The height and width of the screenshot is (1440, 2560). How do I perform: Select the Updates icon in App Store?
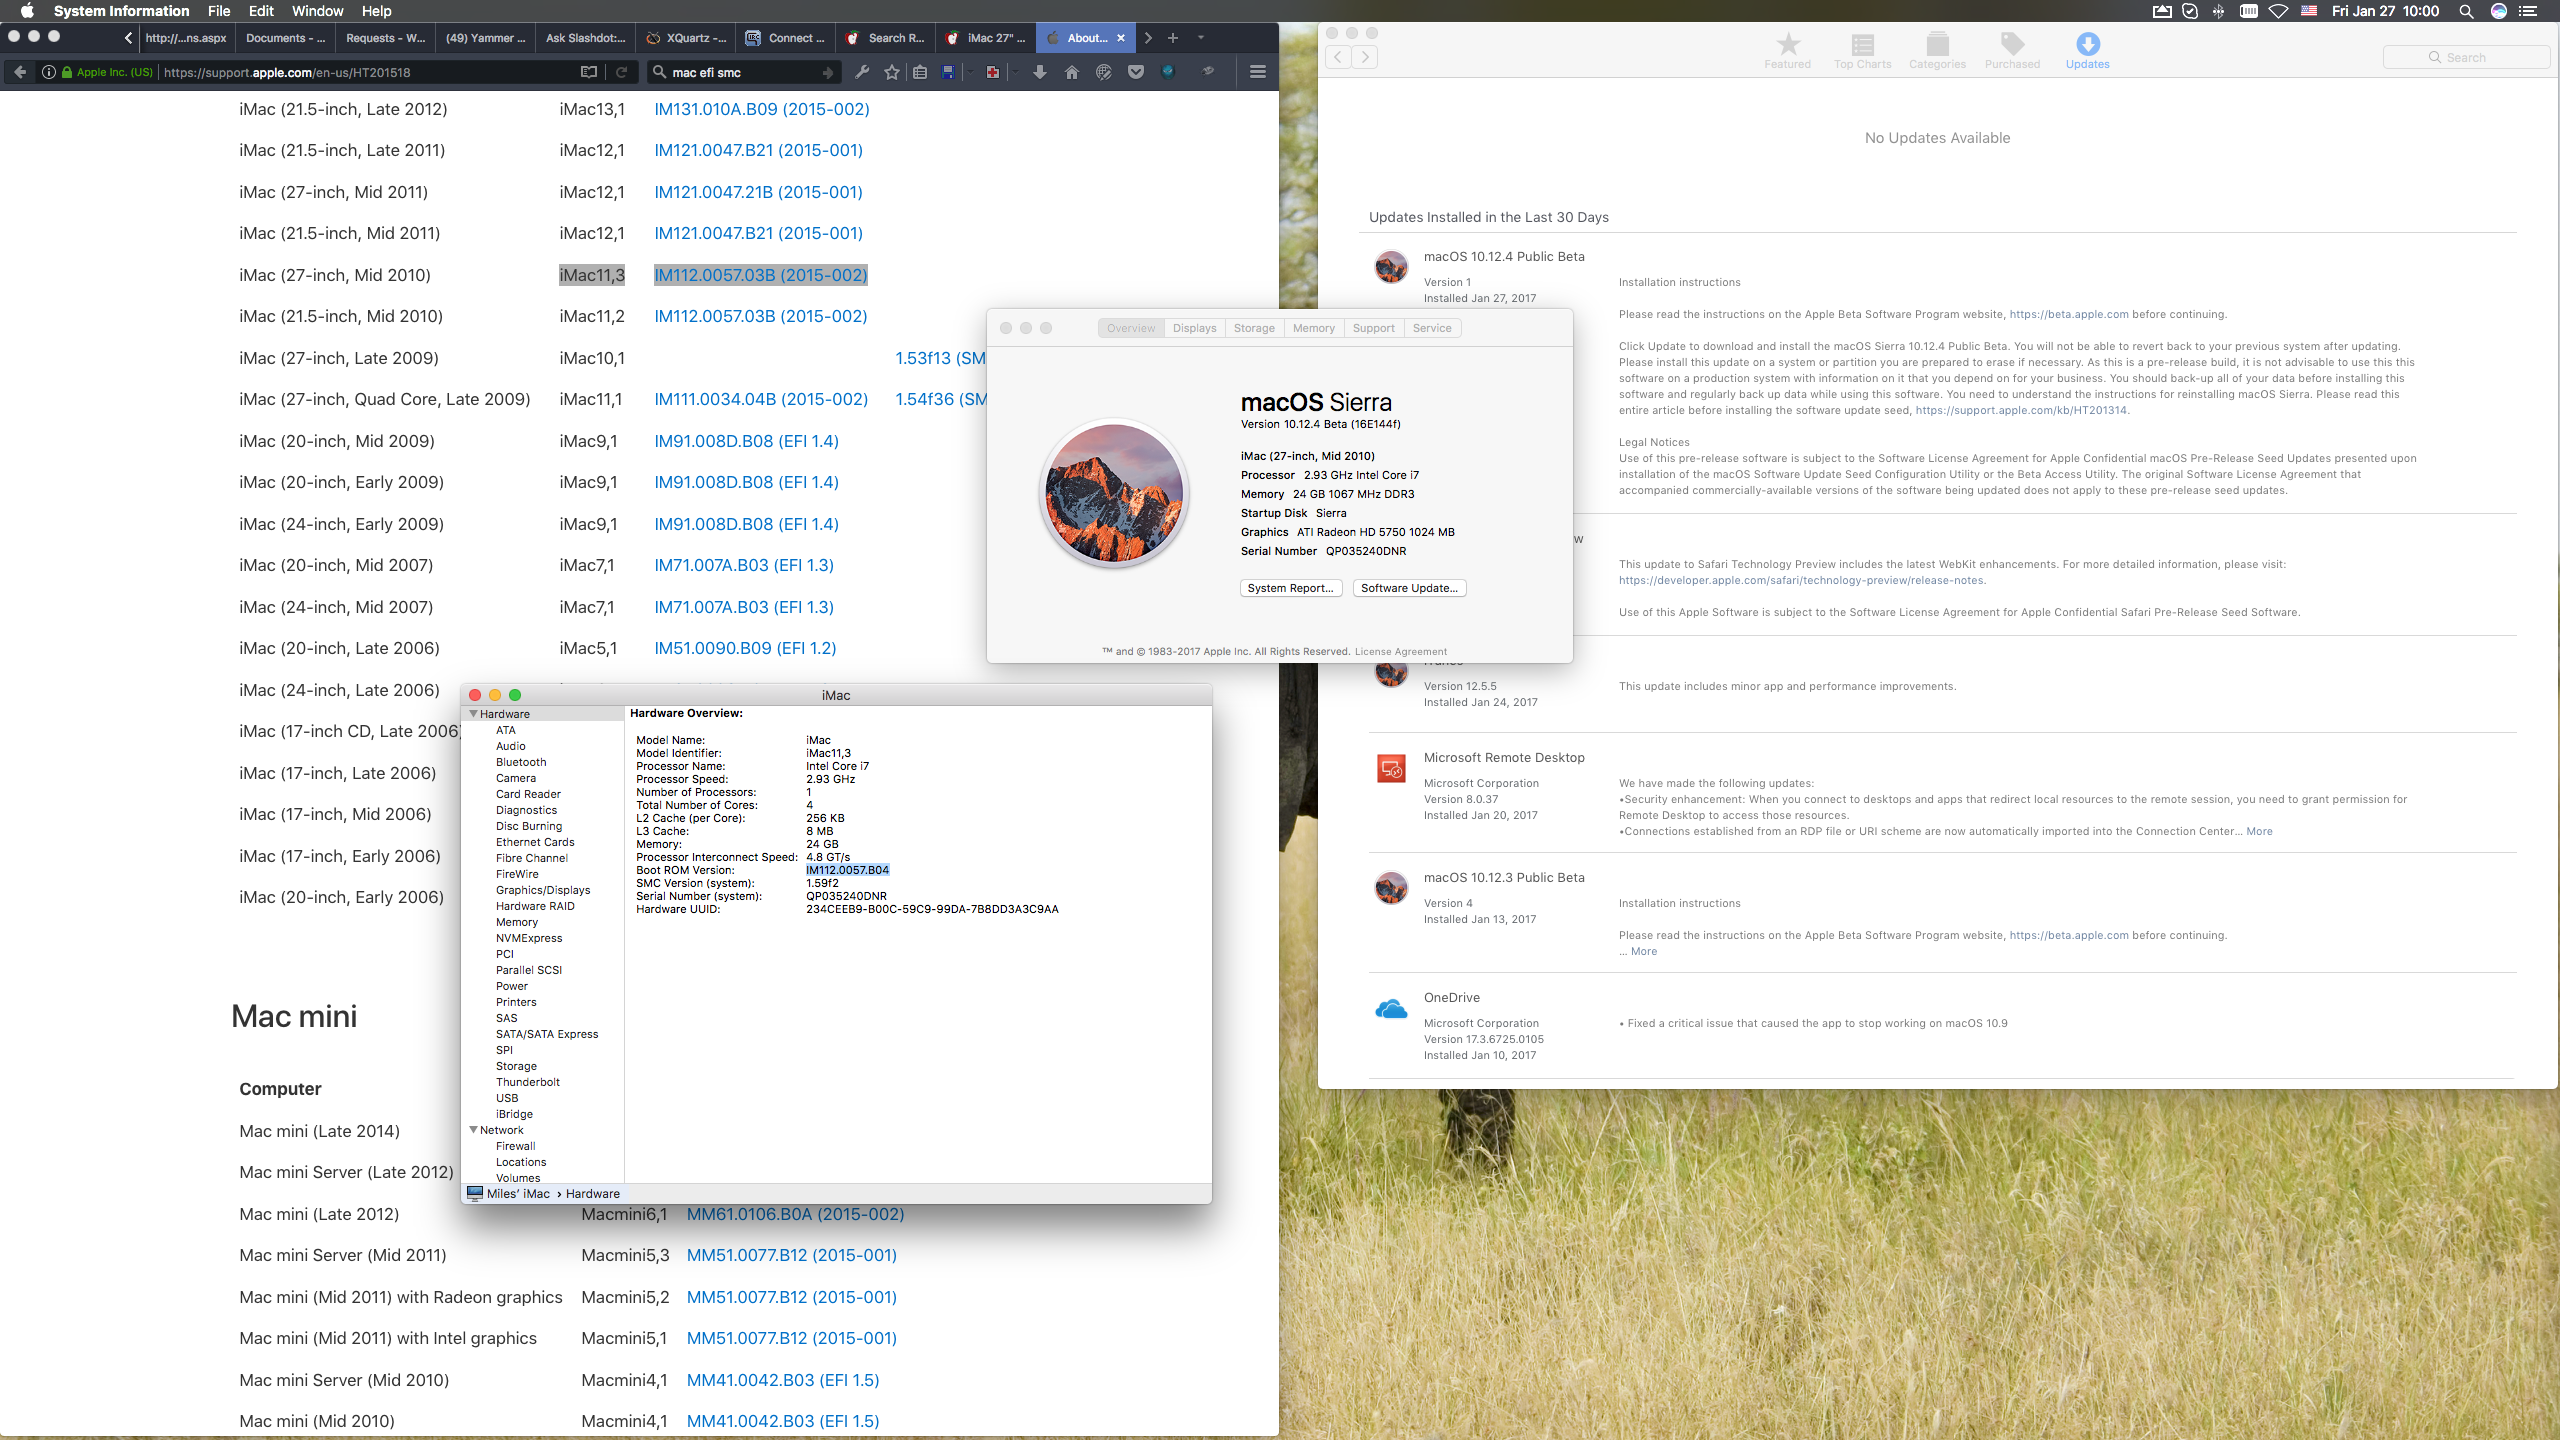(2088, 50)
